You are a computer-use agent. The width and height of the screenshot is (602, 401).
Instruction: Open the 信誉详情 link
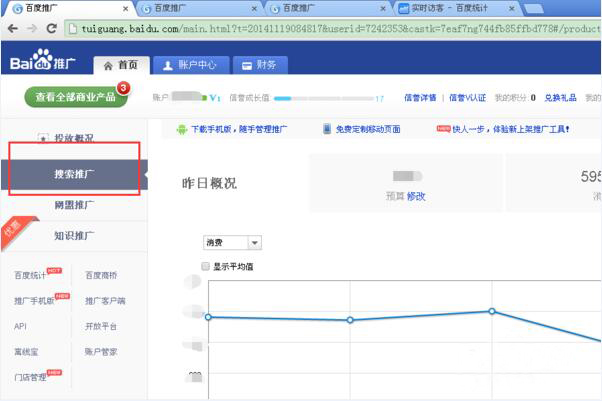coord(420,98)
